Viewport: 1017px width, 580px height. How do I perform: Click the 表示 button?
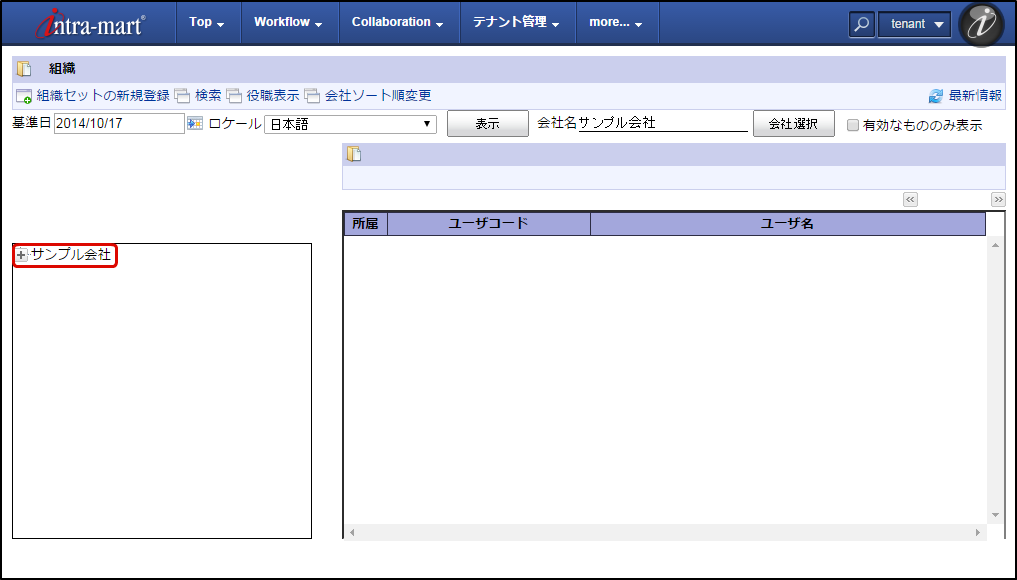487,124
